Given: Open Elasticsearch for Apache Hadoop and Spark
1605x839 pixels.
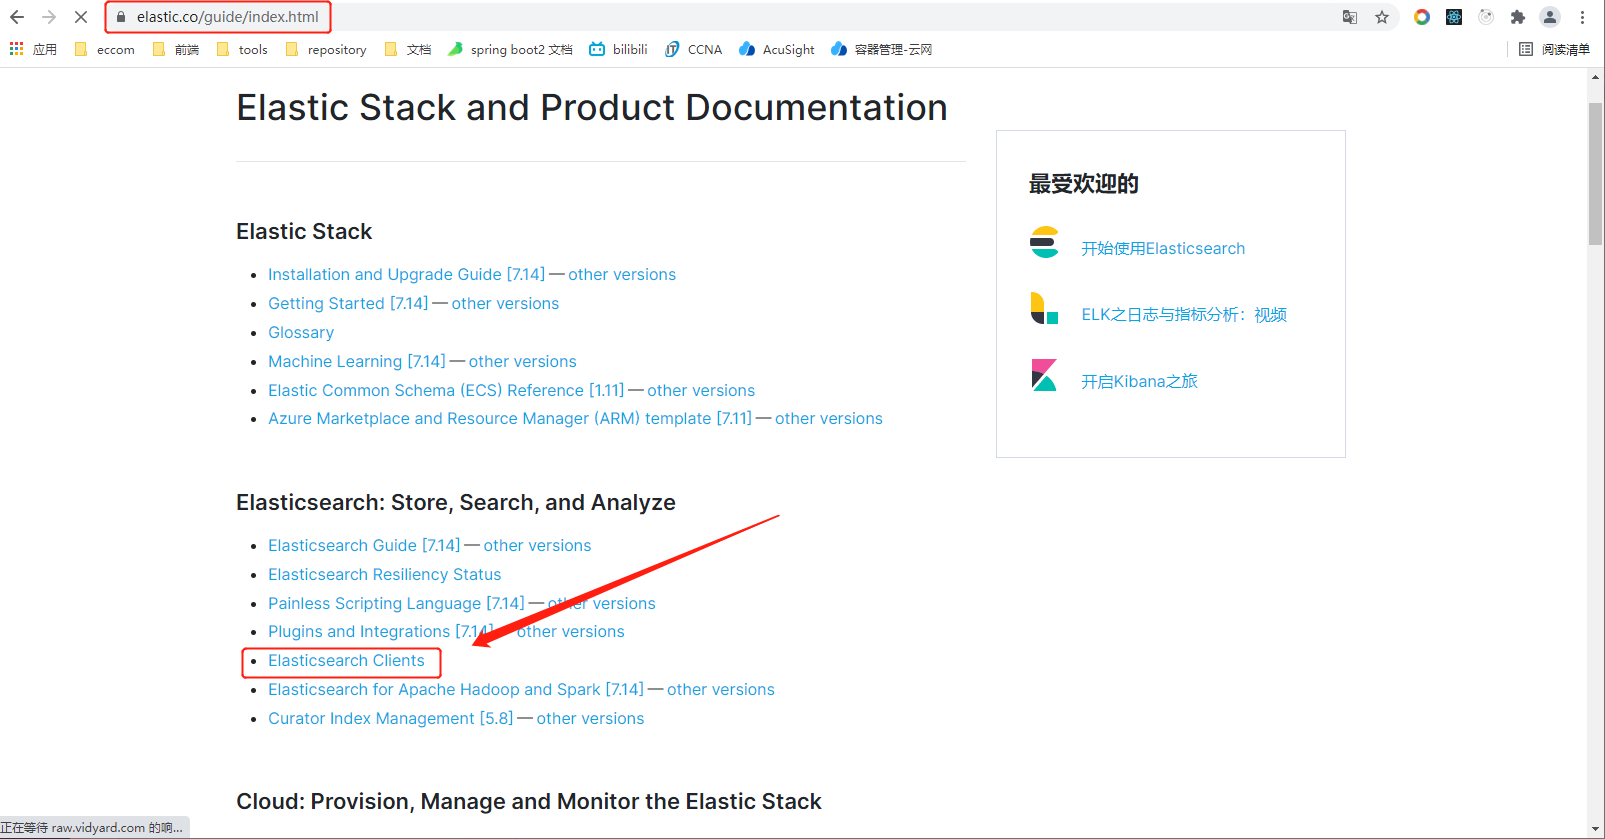Looking at the screenshot, I should pos(456,689).
